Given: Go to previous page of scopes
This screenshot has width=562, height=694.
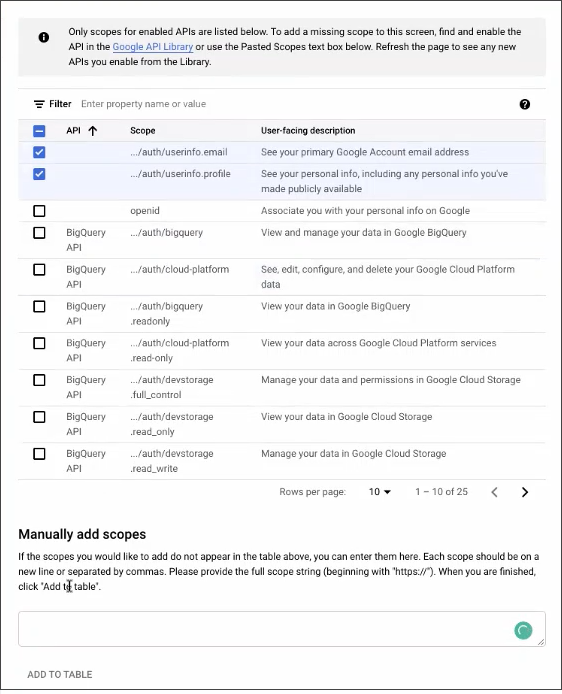Looking at the screenshot, I should (x=495, y=492).
